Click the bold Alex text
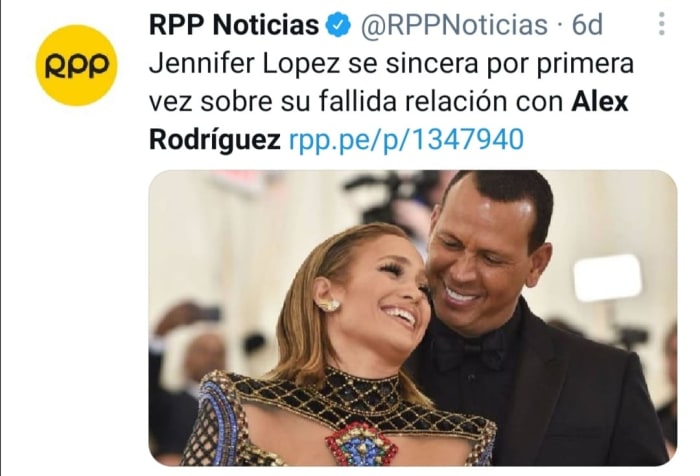 600,101
